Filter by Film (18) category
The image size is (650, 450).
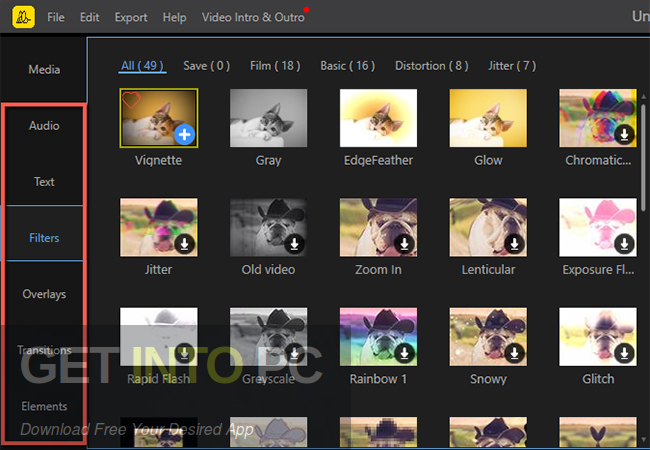275,66
